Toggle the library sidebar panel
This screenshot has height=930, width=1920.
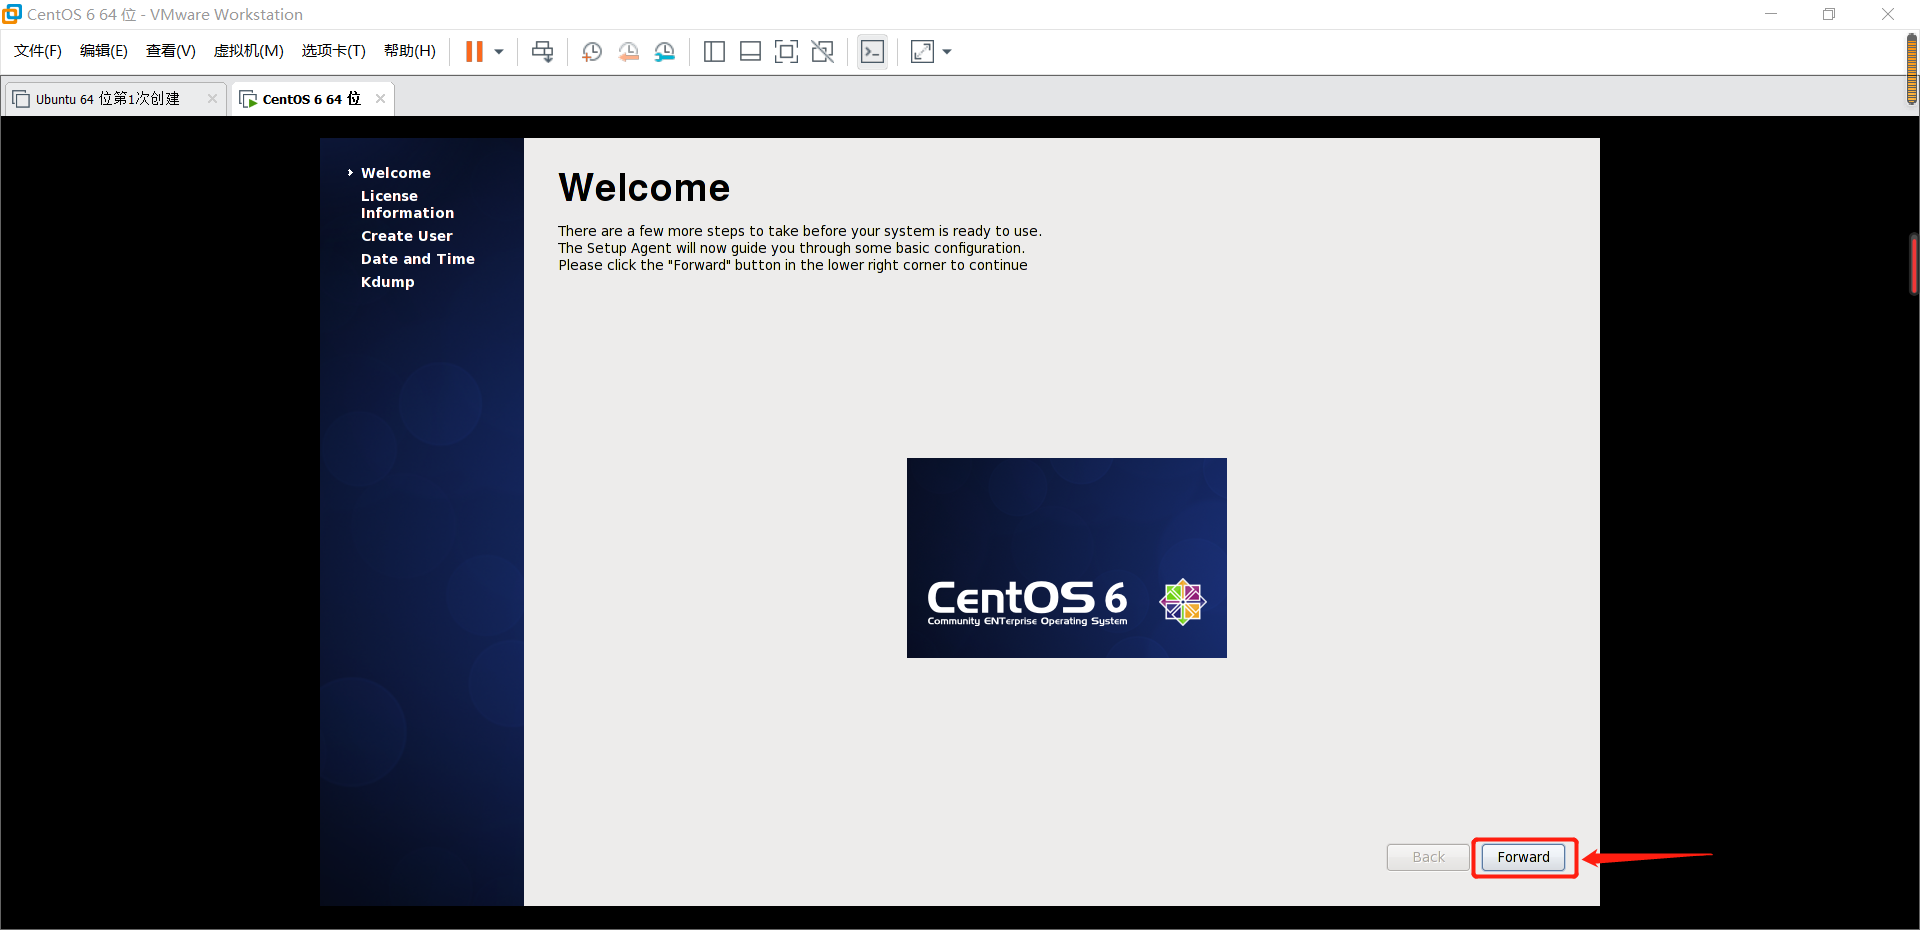click(714, 52)
